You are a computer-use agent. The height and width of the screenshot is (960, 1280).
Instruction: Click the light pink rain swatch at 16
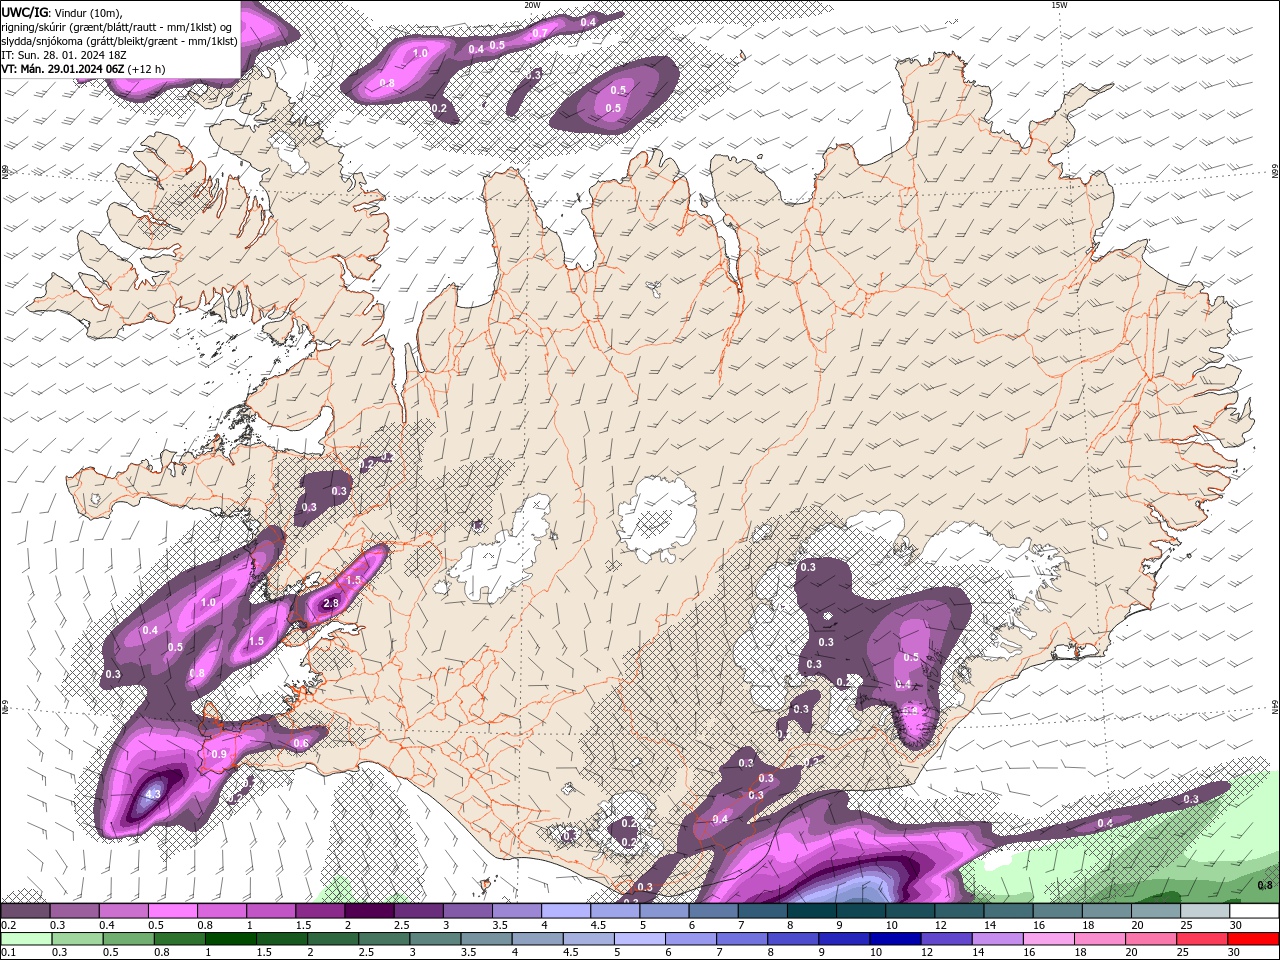click(x=1048, y=939)
